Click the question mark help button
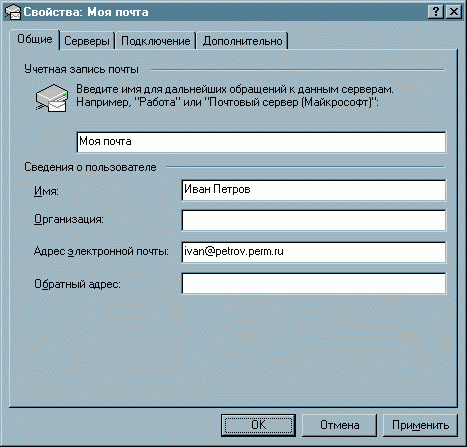The width and height of the screenshot is (467, 447). point(436,12)
